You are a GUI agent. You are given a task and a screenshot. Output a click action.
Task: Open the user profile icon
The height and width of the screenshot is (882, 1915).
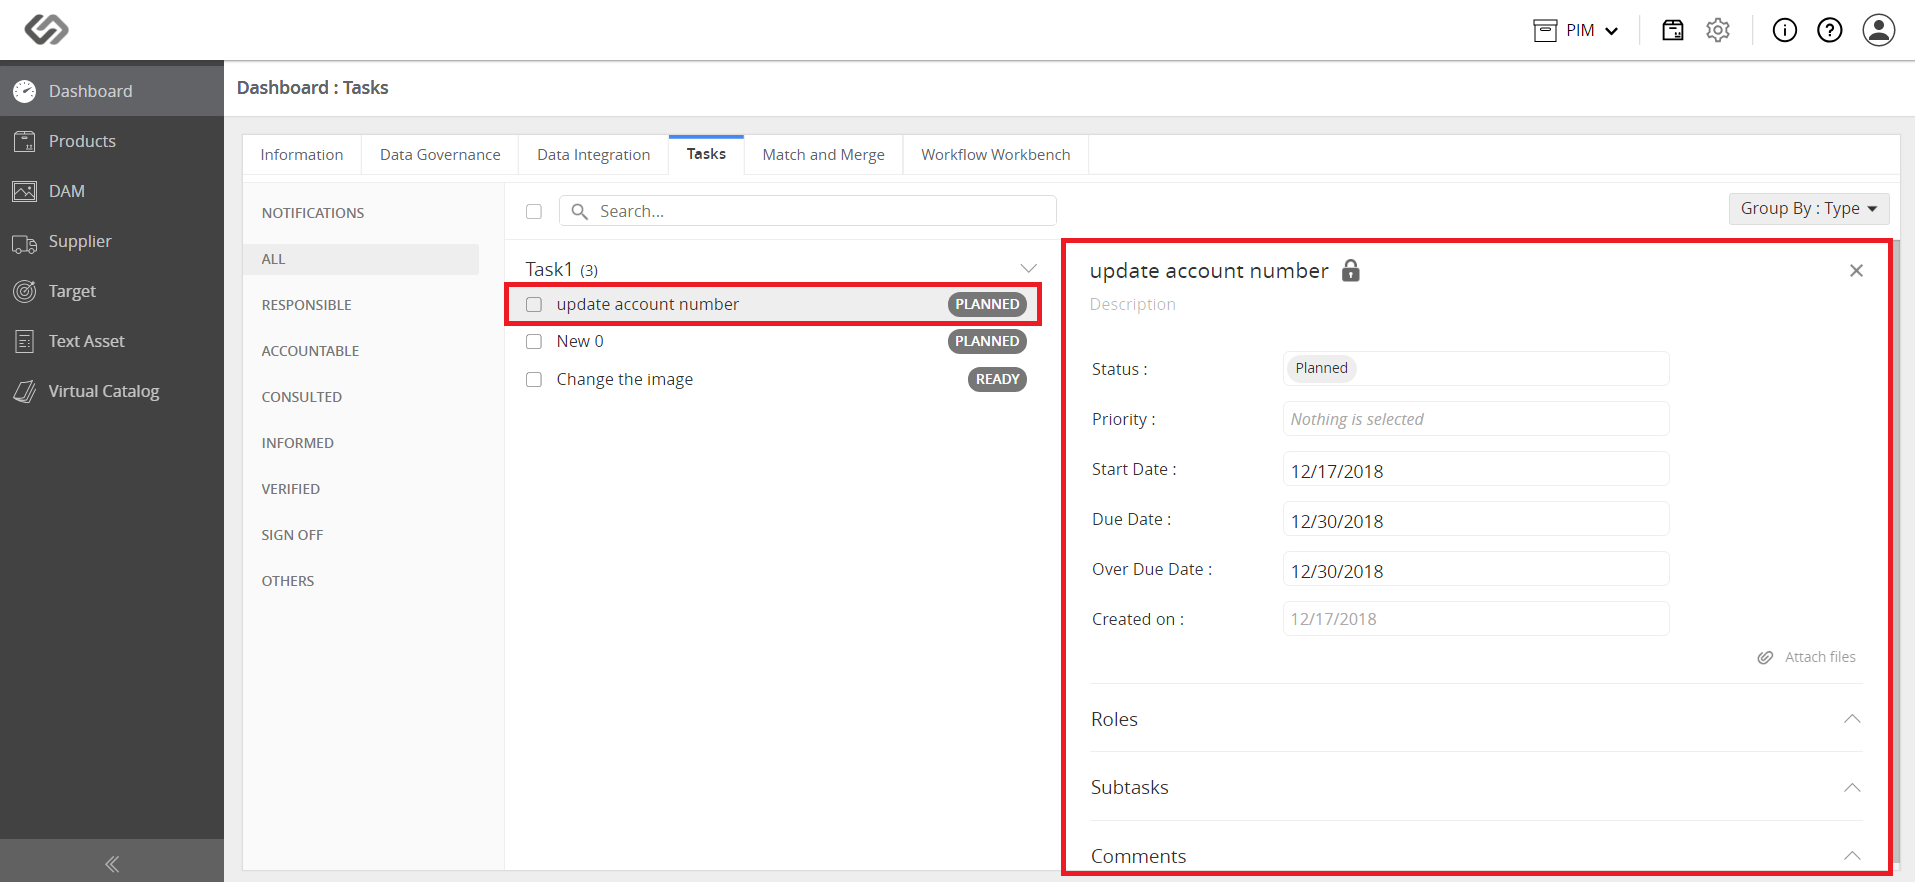pyautogui.click(x=1879, y=30)
